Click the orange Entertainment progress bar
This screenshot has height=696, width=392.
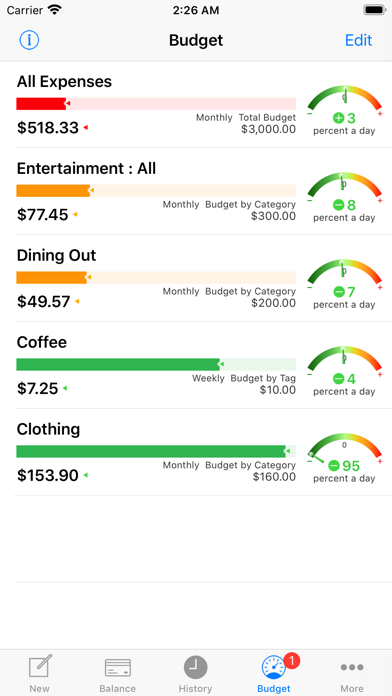[156, 191]
